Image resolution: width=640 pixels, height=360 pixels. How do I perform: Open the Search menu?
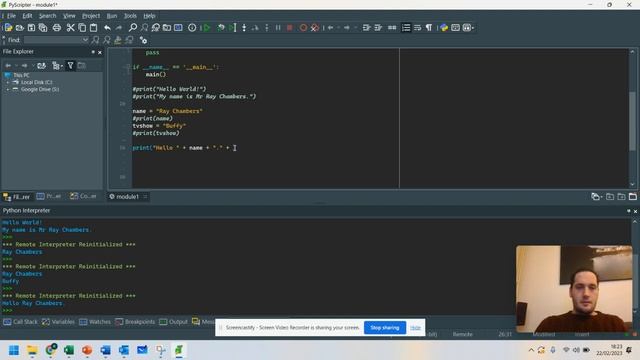pos(48,16)
